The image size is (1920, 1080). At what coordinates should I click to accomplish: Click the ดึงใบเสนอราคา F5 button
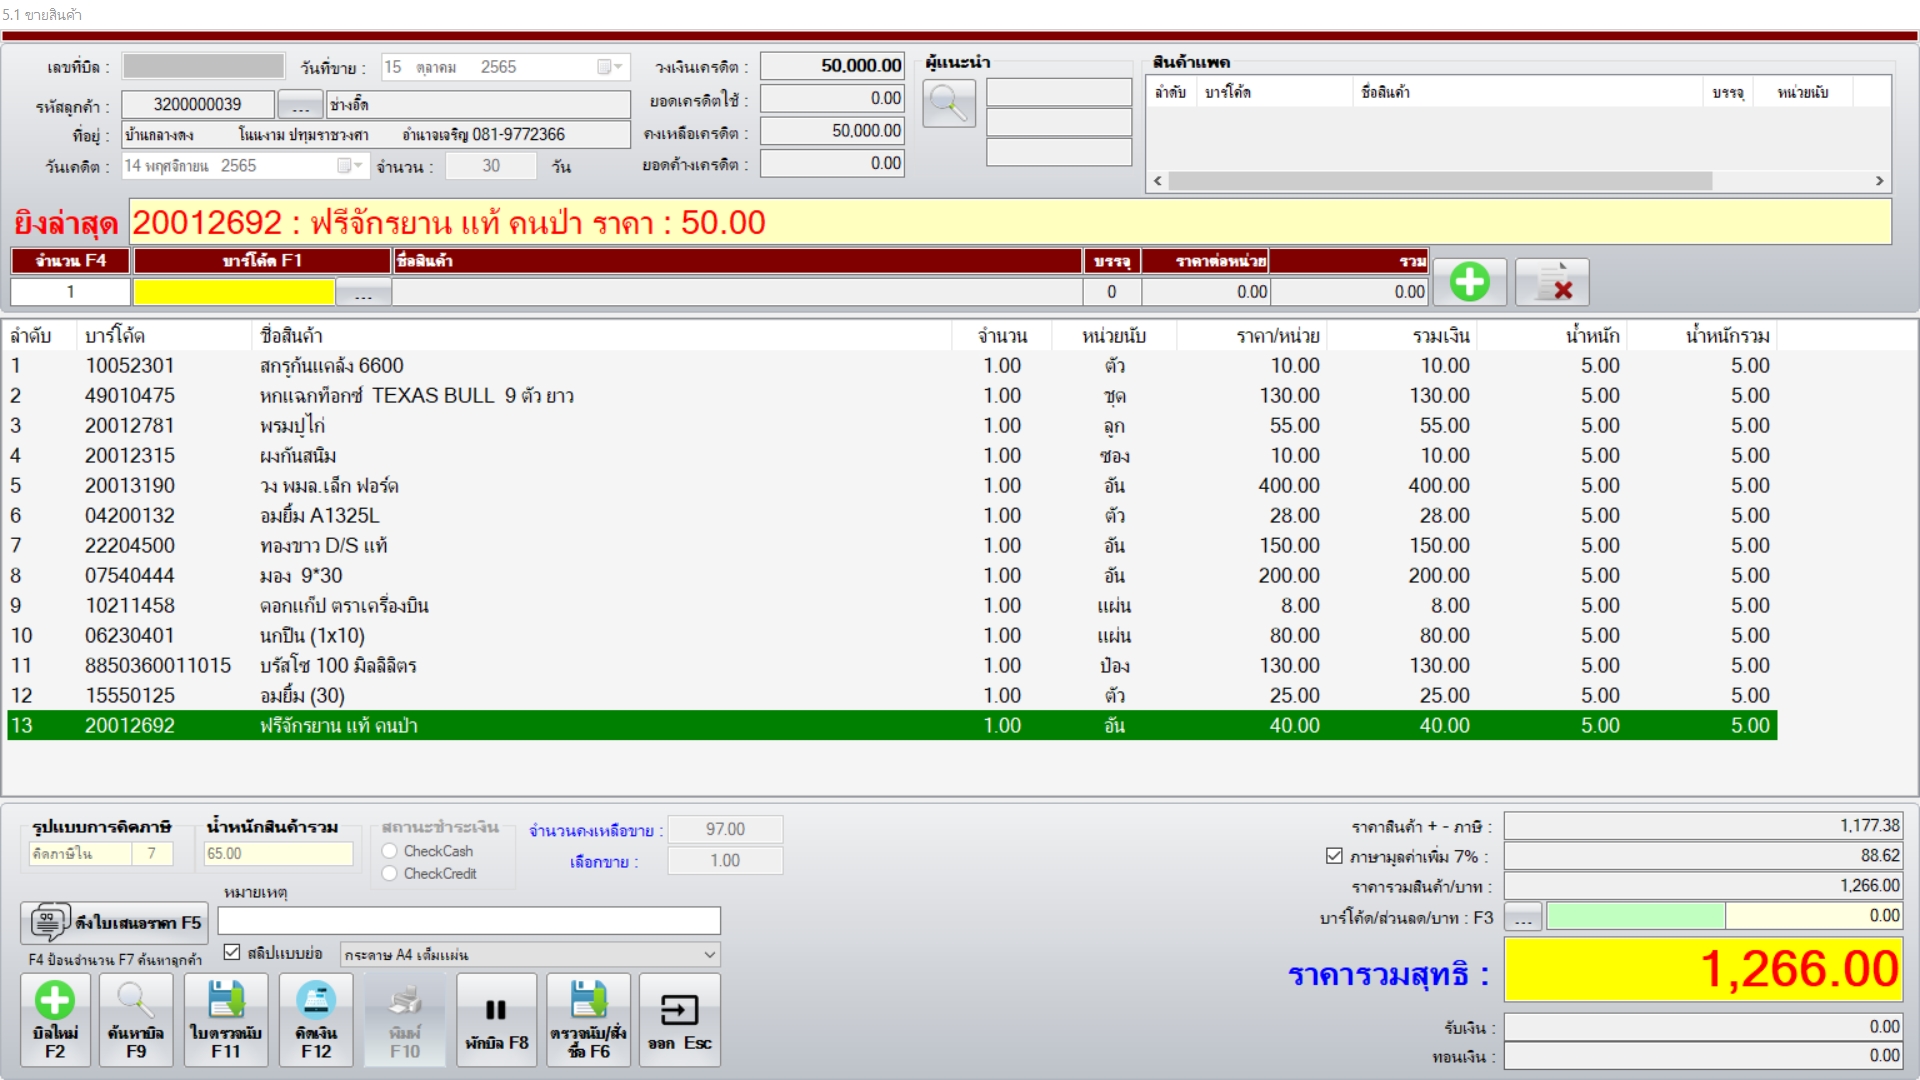[x=116, y=922]
